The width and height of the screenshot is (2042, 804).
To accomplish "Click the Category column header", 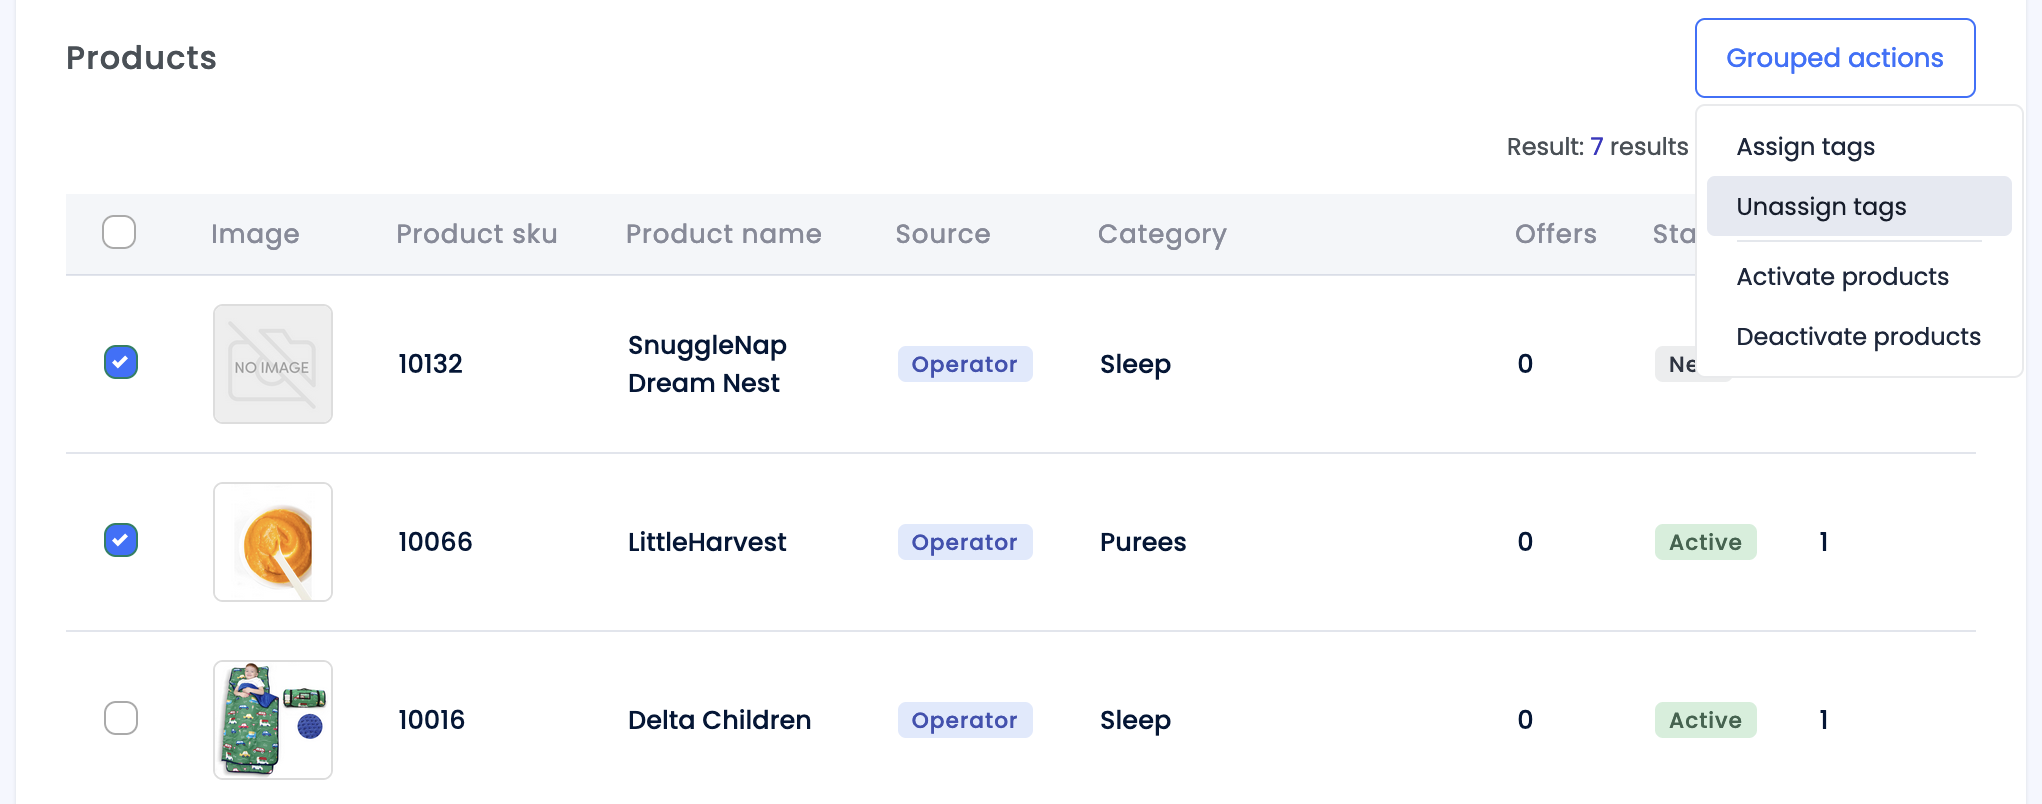I will coord(1162,233).
